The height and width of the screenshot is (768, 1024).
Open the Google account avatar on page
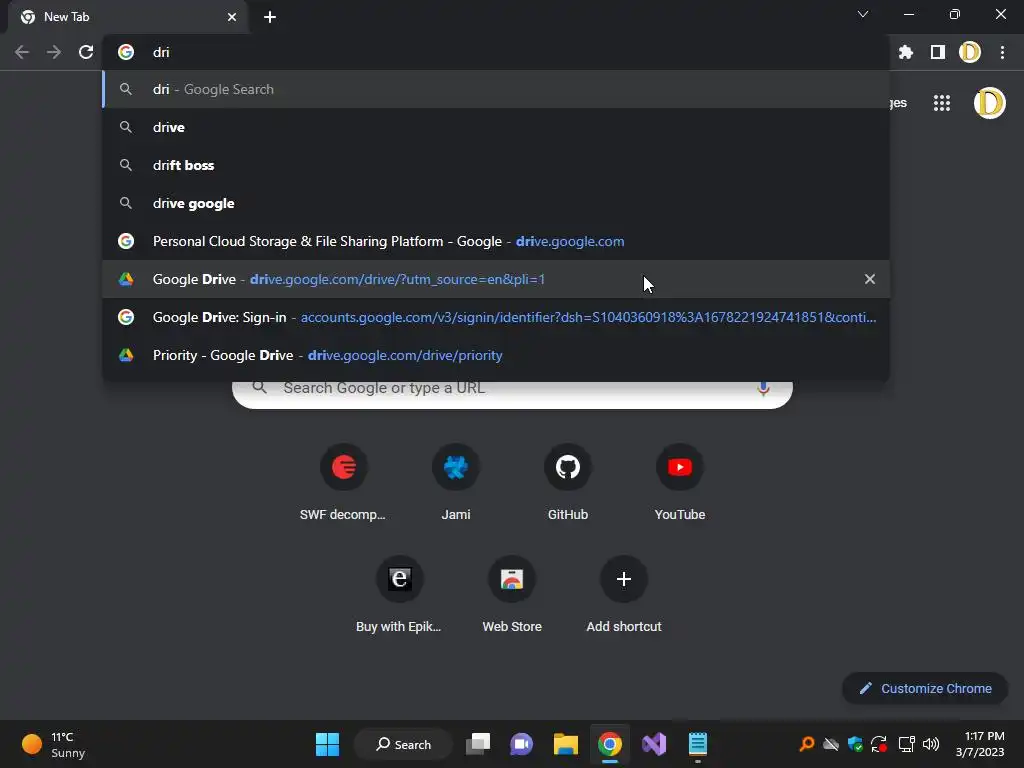pos(989,103)
